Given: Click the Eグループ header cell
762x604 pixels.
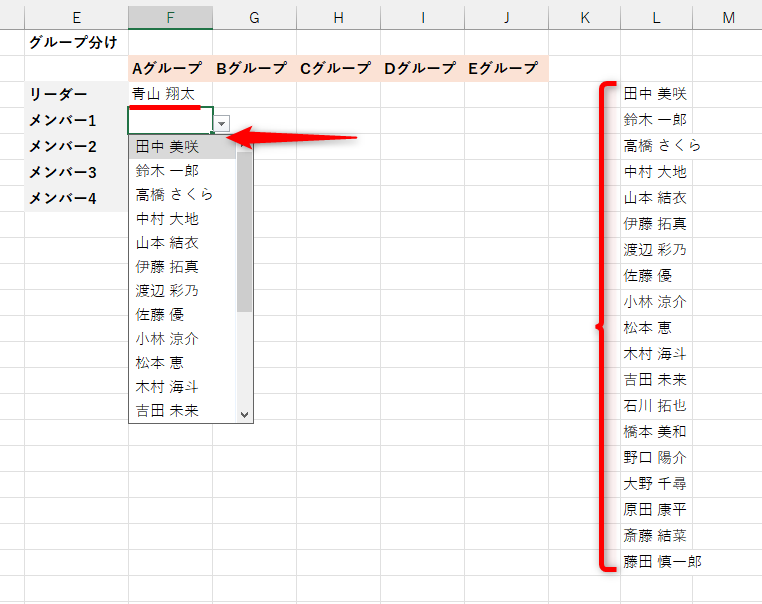Looking at the screenshot, I should coord(506,68).
